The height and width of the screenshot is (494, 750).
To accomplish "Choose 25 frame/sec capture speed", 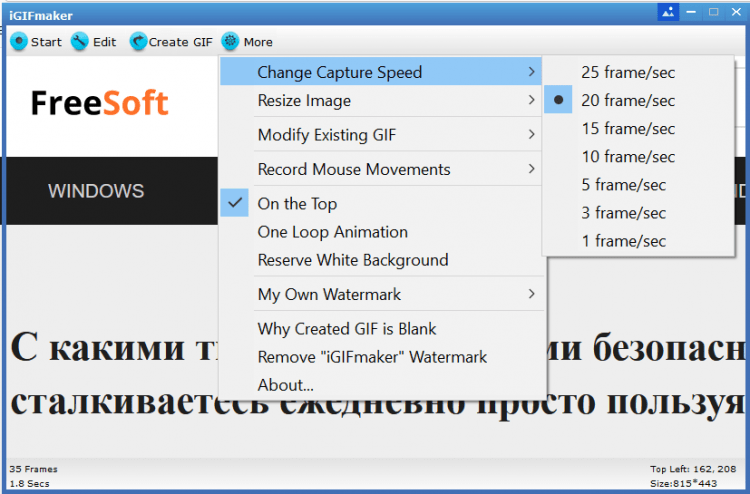I will 629,72.
